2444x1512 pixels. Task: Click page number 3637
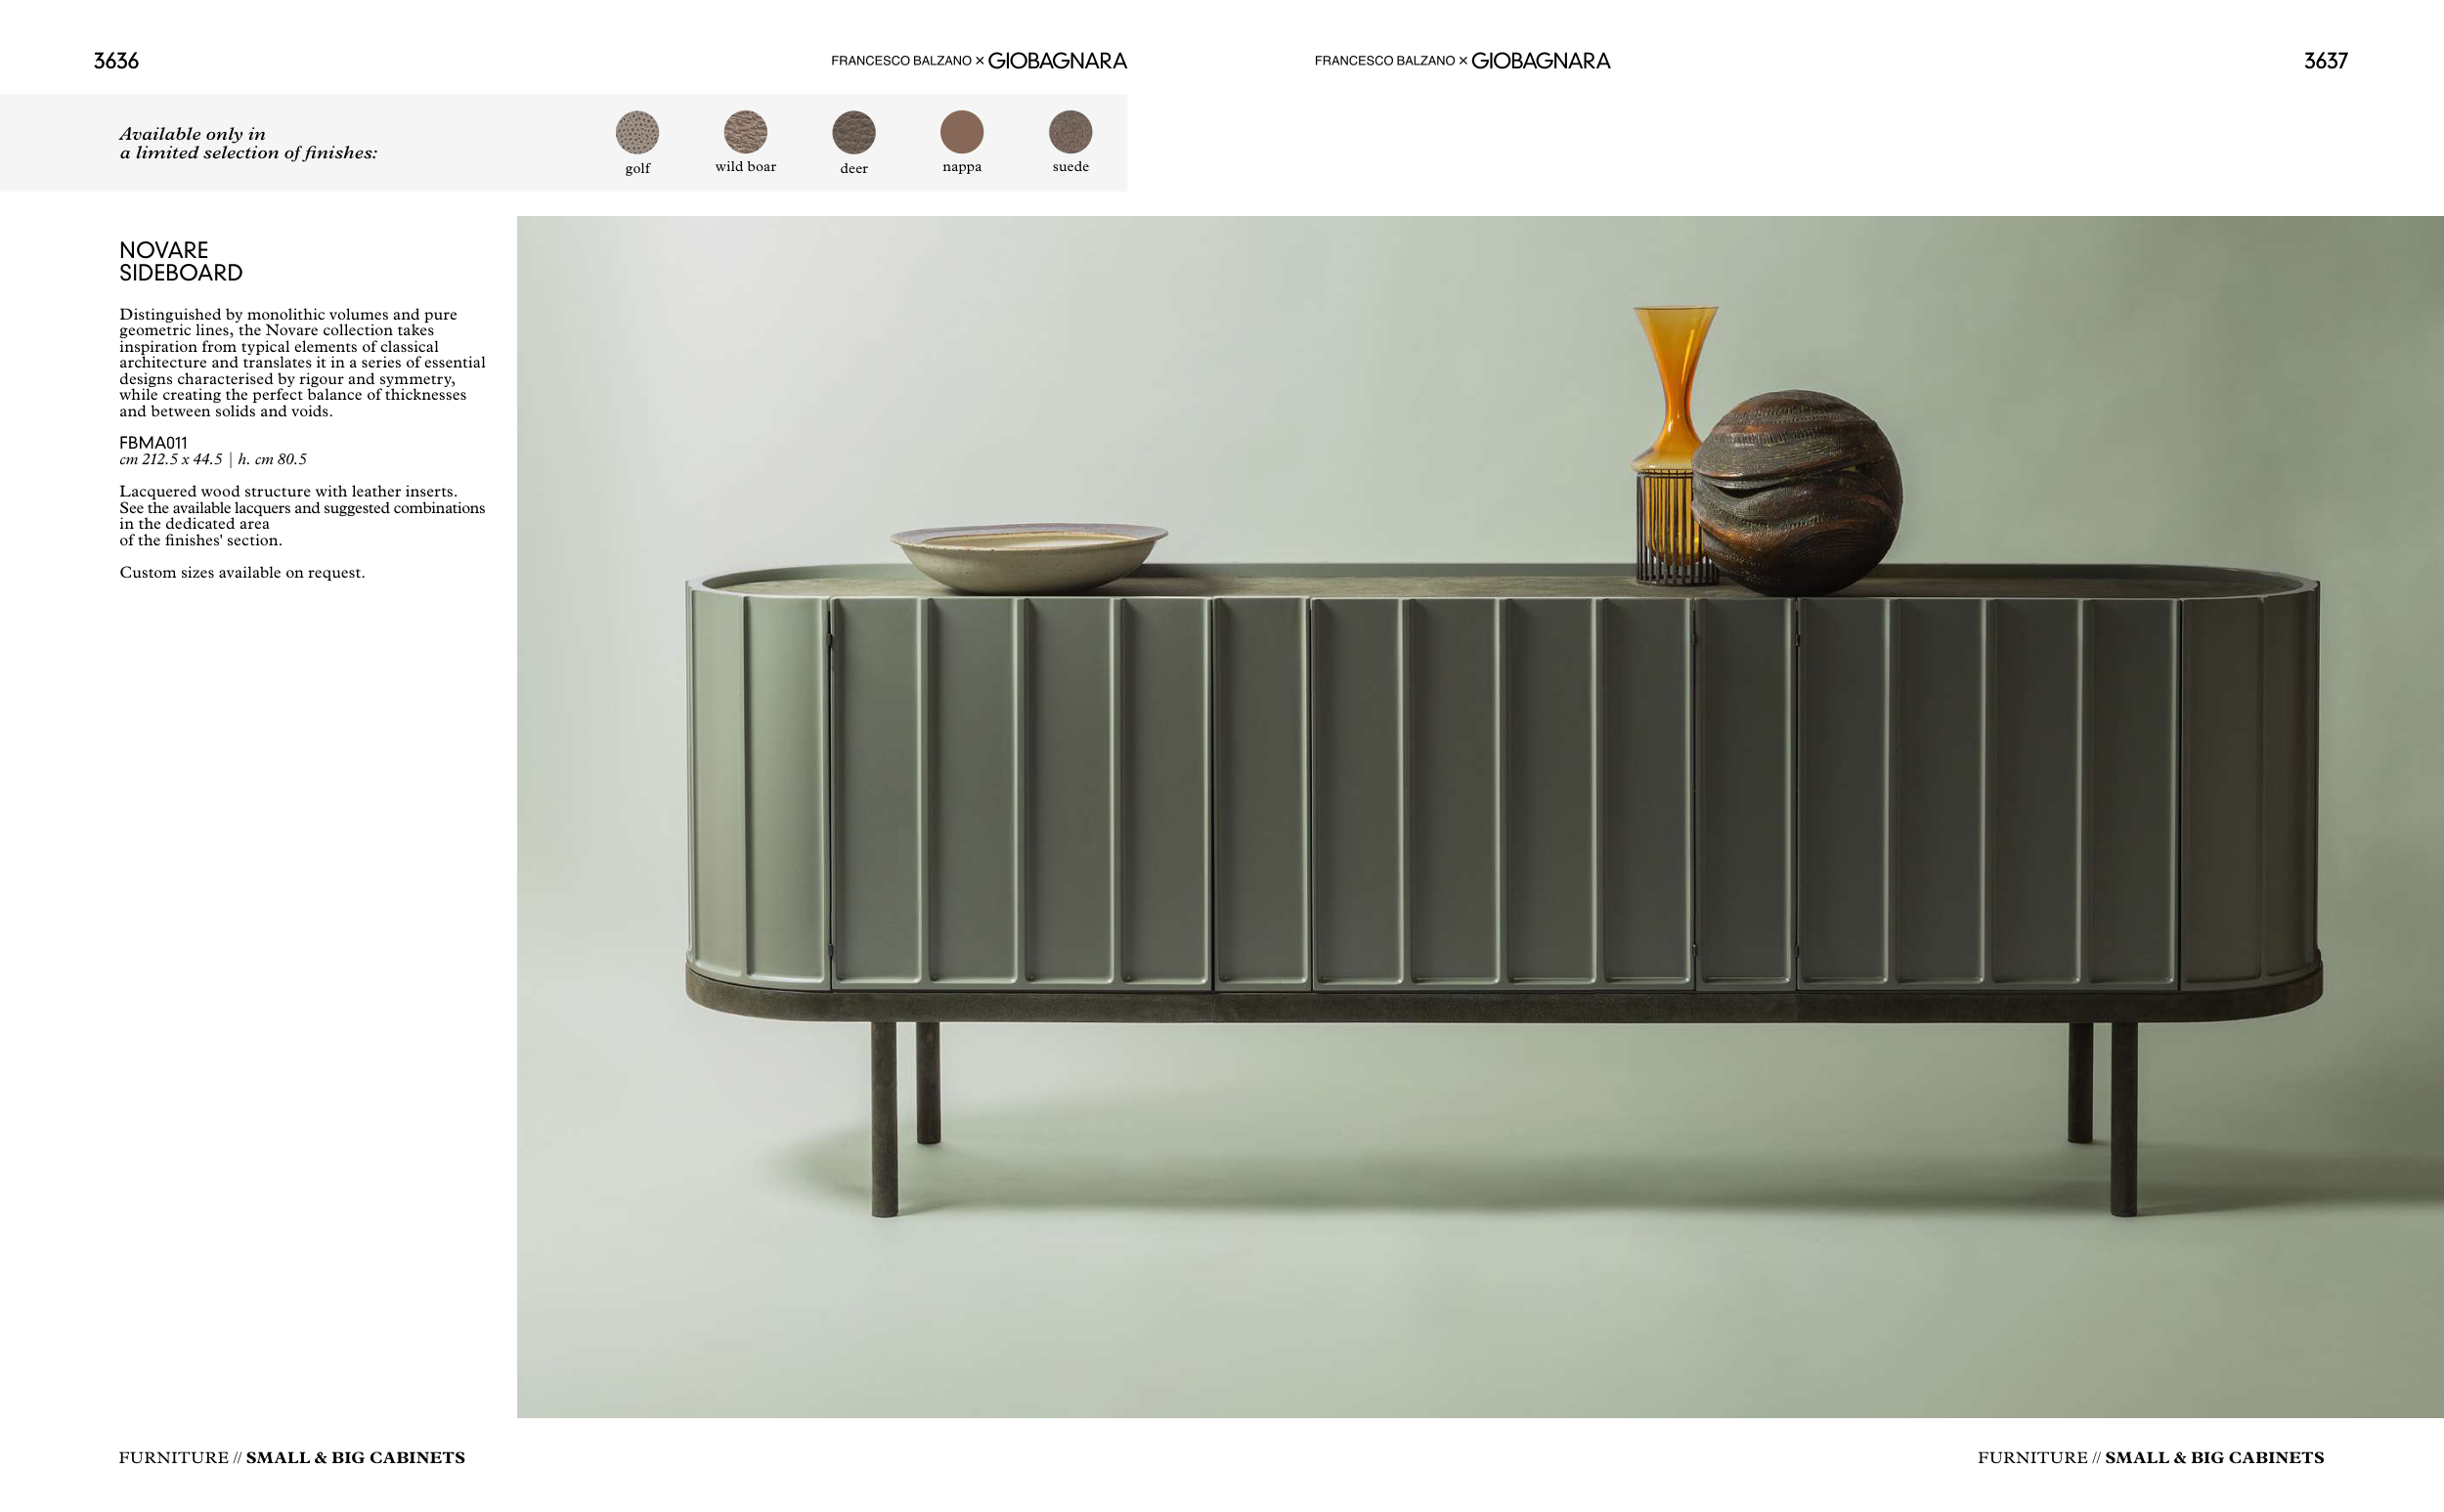2325,61
